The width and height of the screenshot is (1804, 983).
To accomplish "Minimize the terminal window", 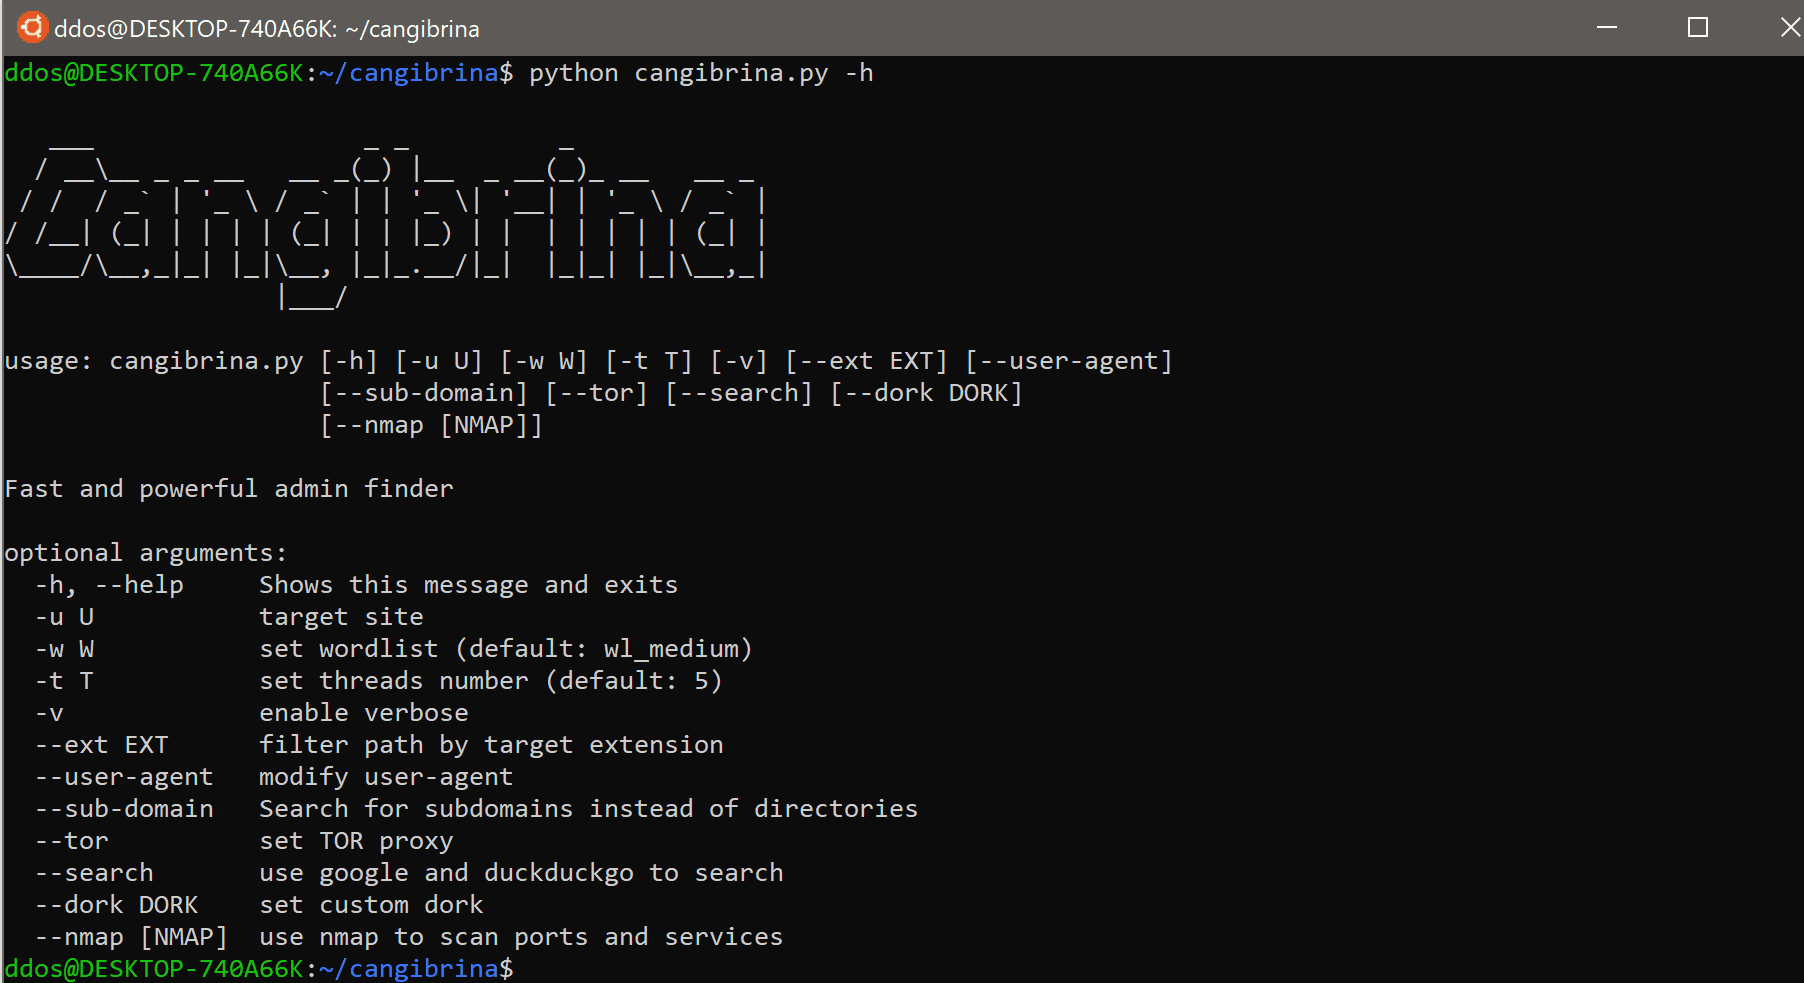I will (x=1607, y=27).
